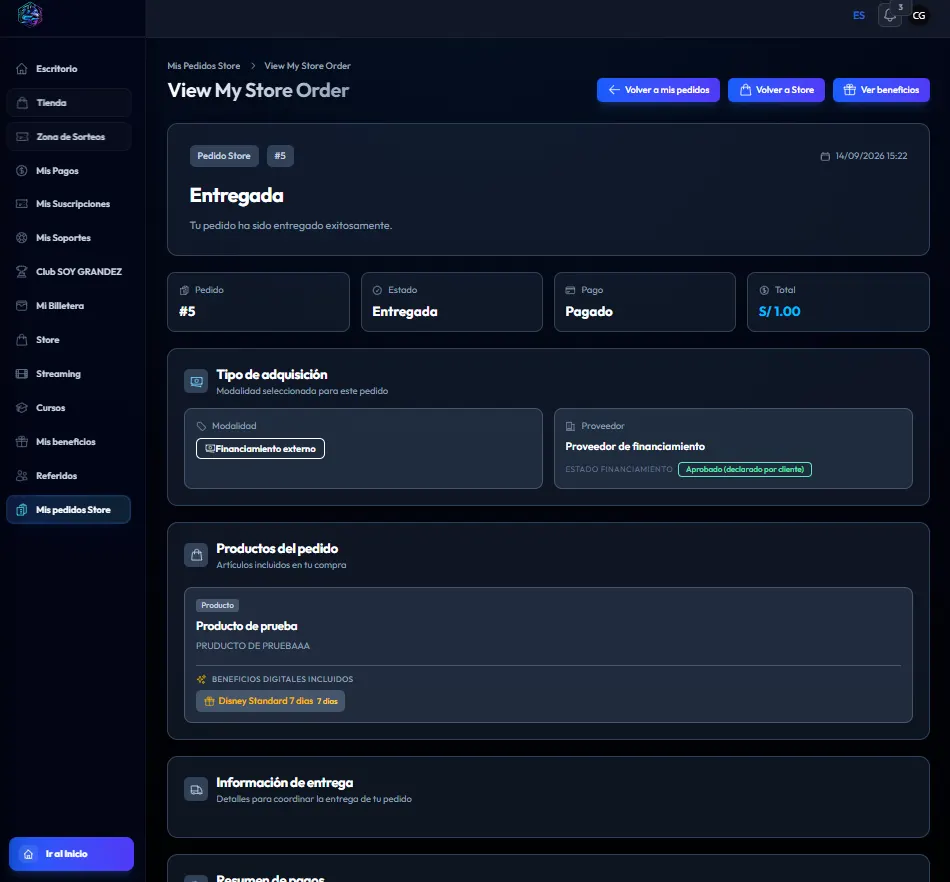Click the Ver beneficios button
Viewport: 950px width, 882px height.
881,90
